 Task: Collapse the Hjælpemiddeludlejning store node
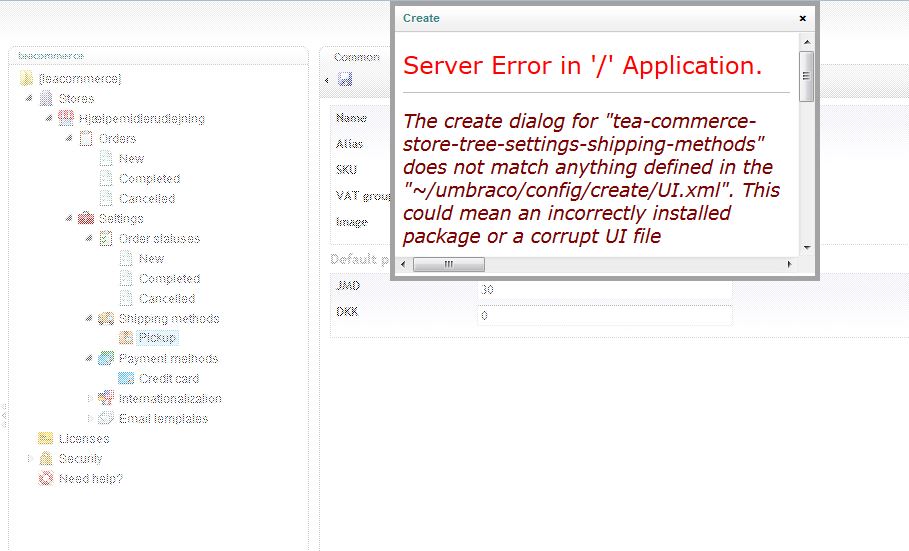point(49,118)
